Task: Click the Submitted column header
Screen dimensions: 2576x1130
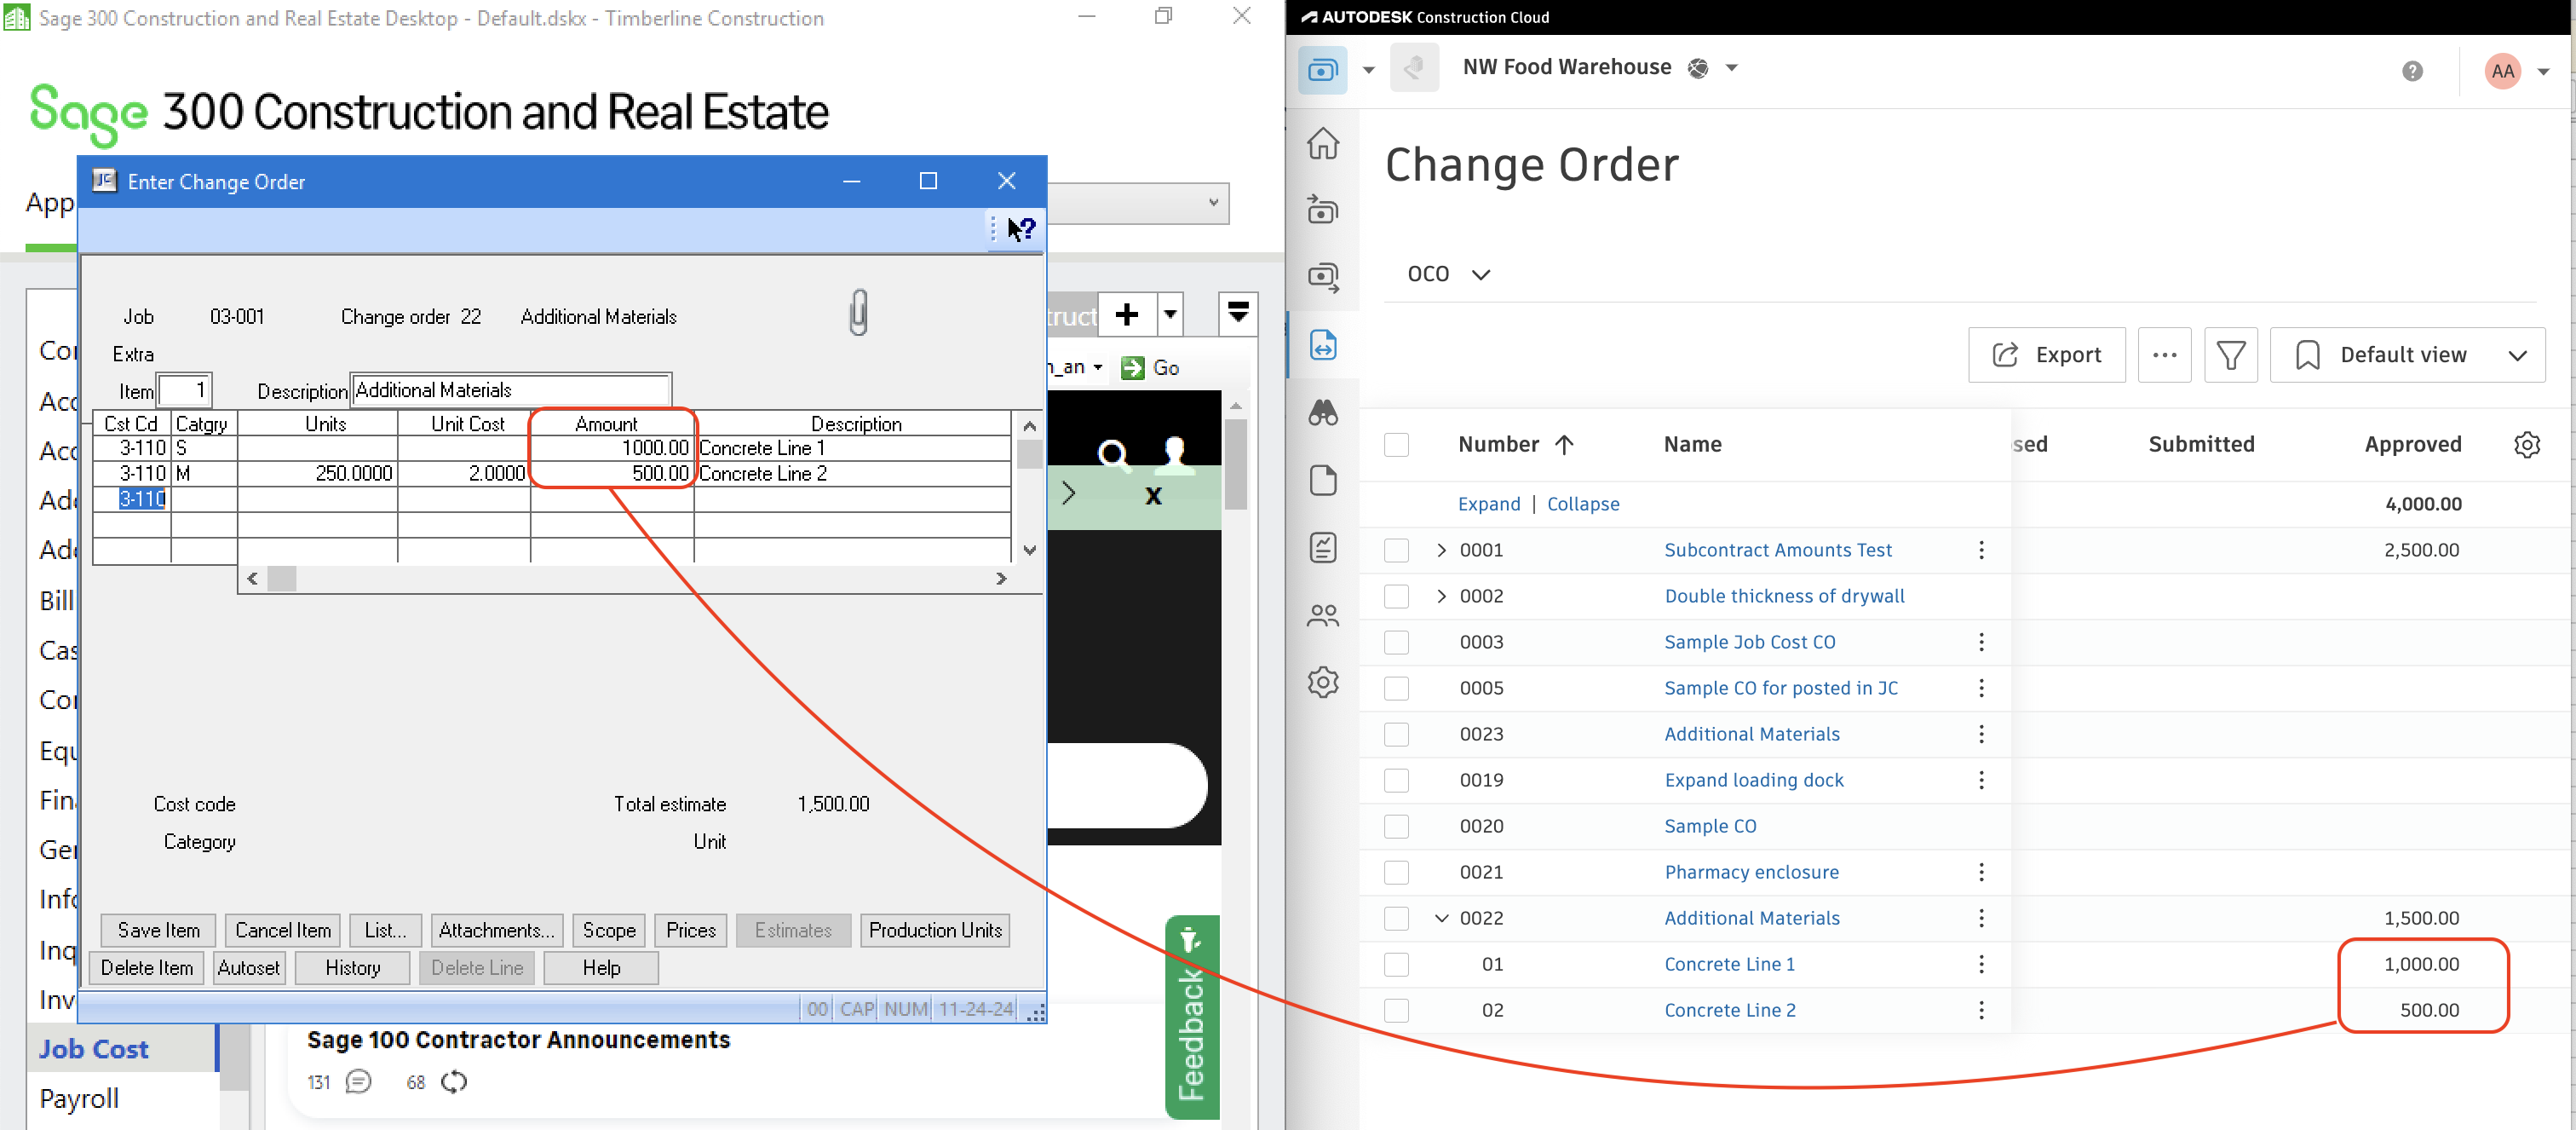Action: coord(2201,445)
